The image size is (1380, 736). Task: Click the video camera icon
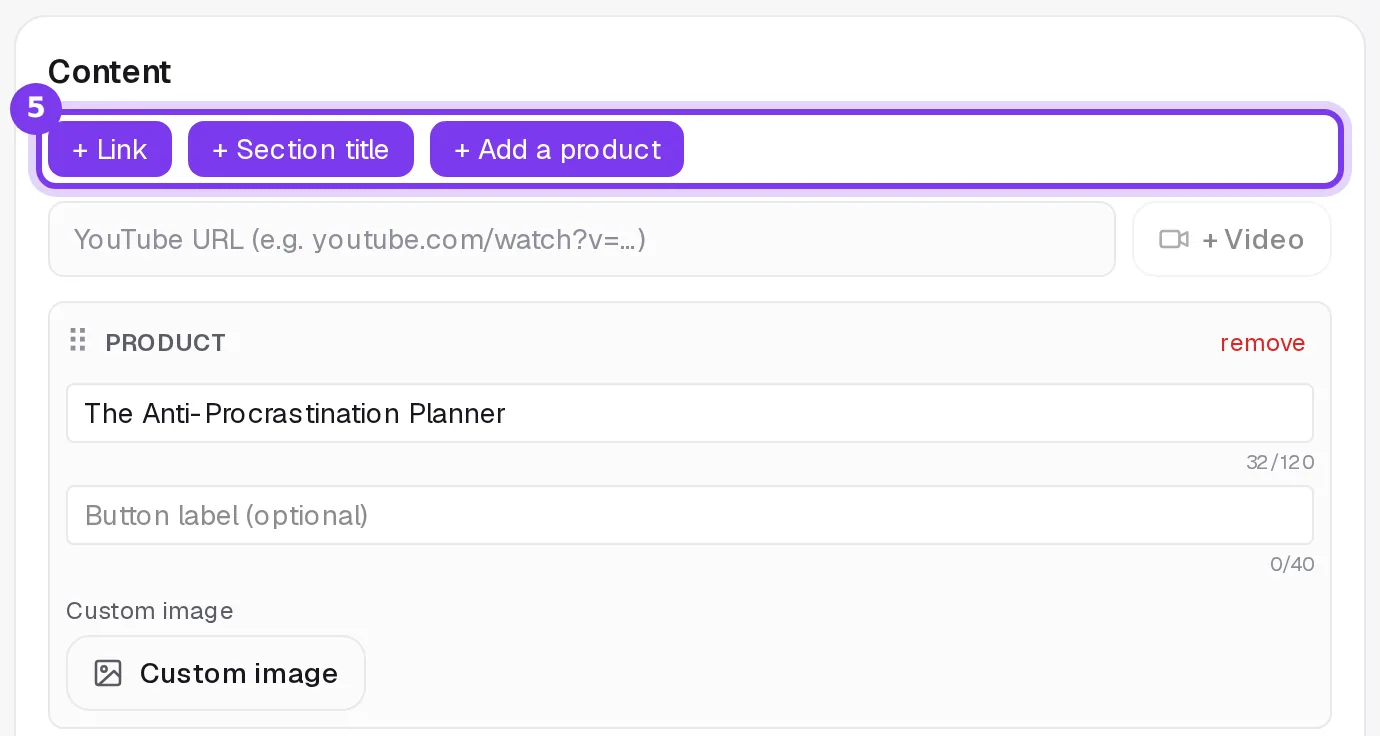tap(1174, 239)
